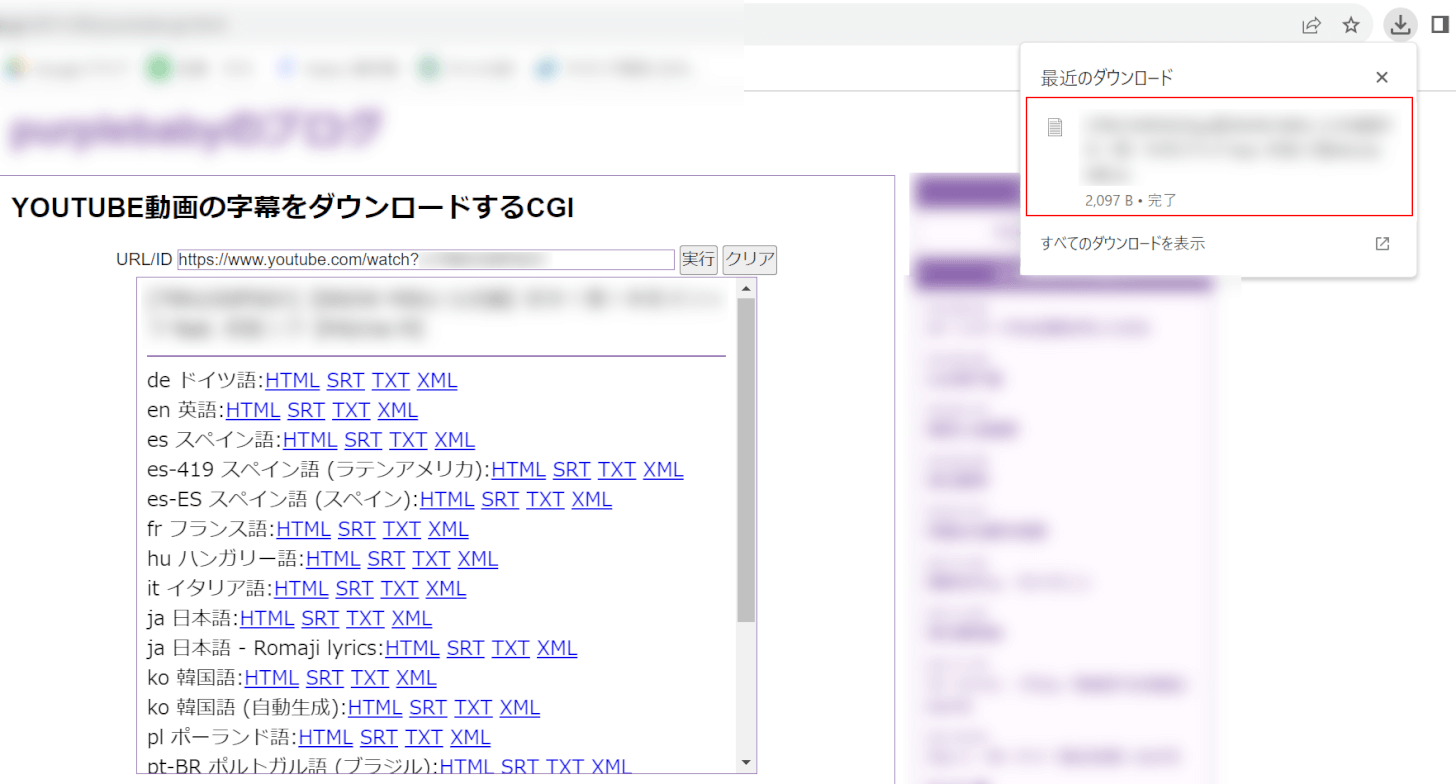This screenshot has width=1456, height=784.
Task: Open HTML for es スペイン語
Action: pyautogui.click(x=310, y=440)
